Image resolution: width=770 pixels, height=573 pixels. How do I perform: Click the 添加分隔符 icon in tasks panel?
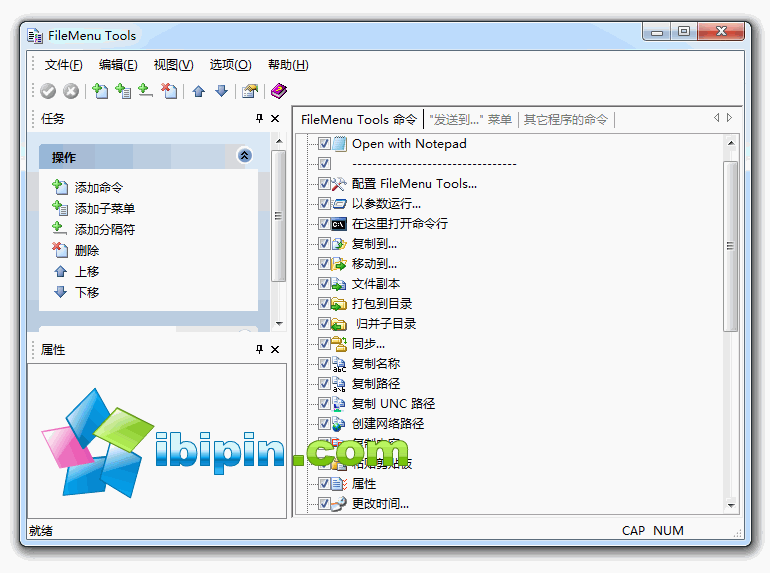coord(60,229)
